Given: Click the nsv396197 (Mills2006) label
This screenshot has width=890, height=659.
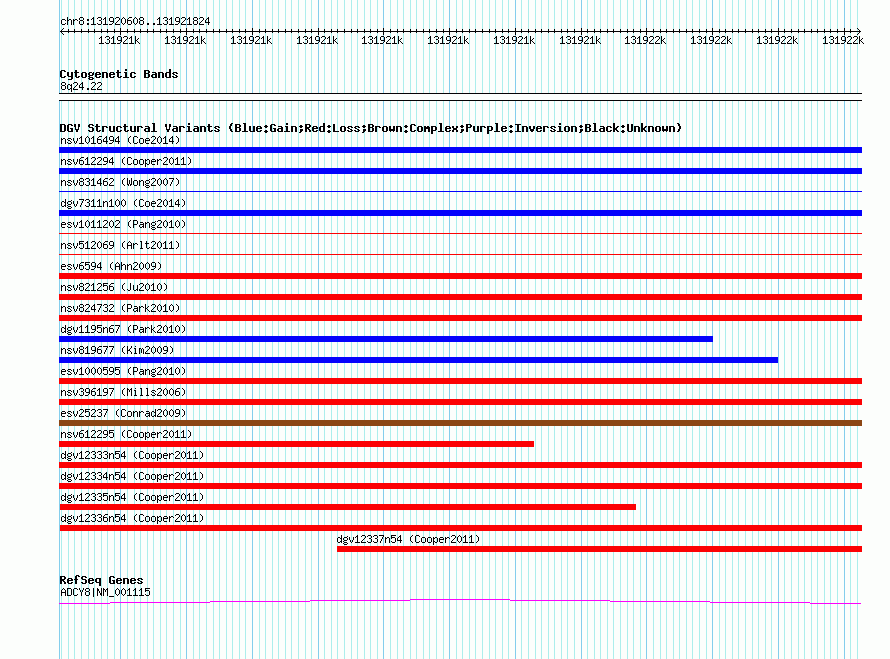Looking at the screenshot, I should click(123, 392).
